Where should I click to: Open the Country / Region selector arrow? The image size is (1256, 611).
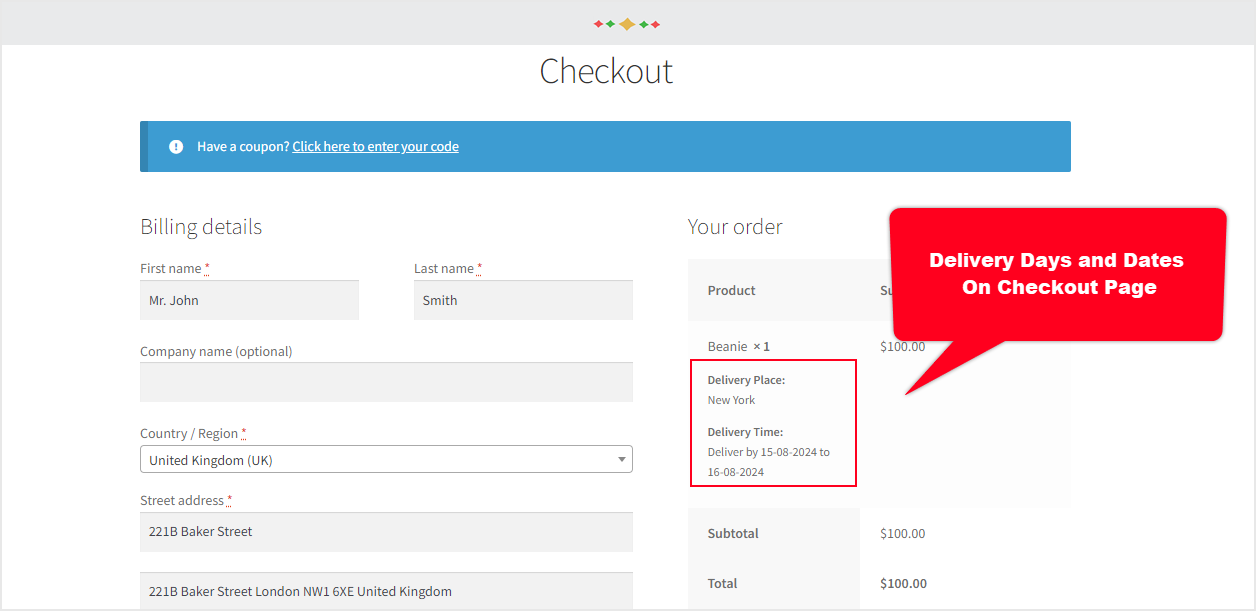[x=620, y=458]
